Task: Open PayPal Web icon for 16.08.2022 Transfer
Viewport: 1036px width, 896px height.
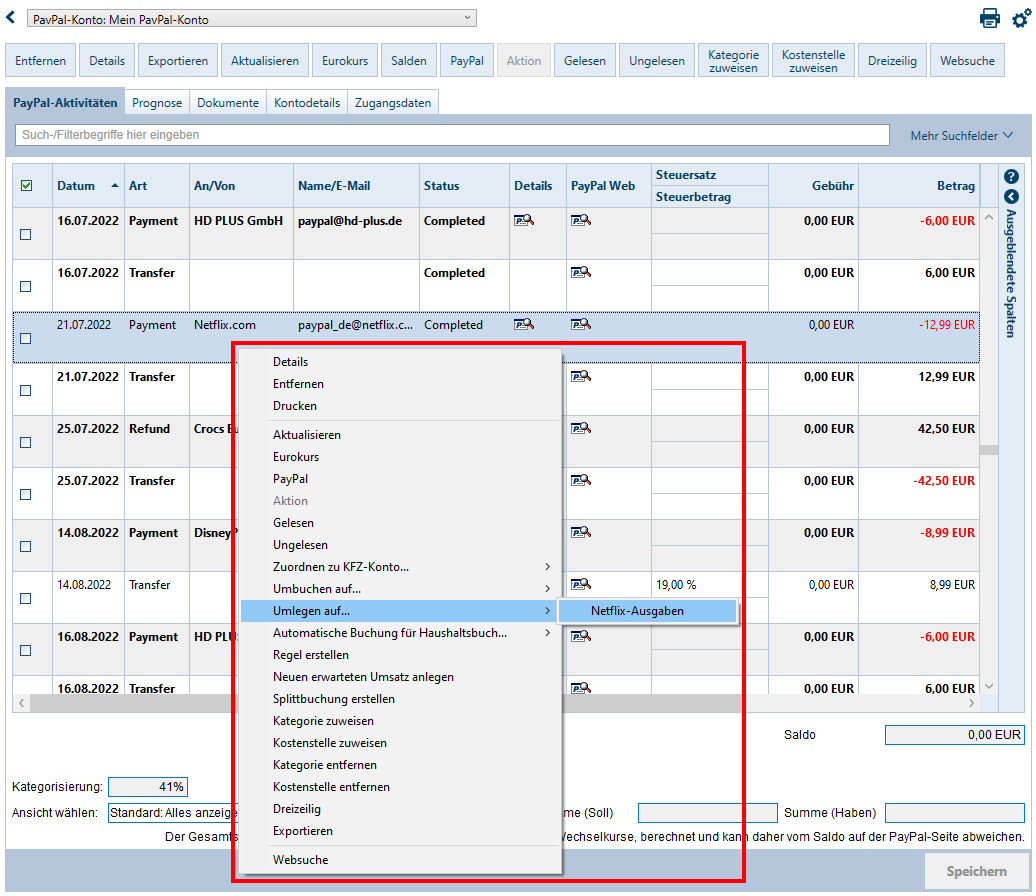Action: click(x=581, y=688)
